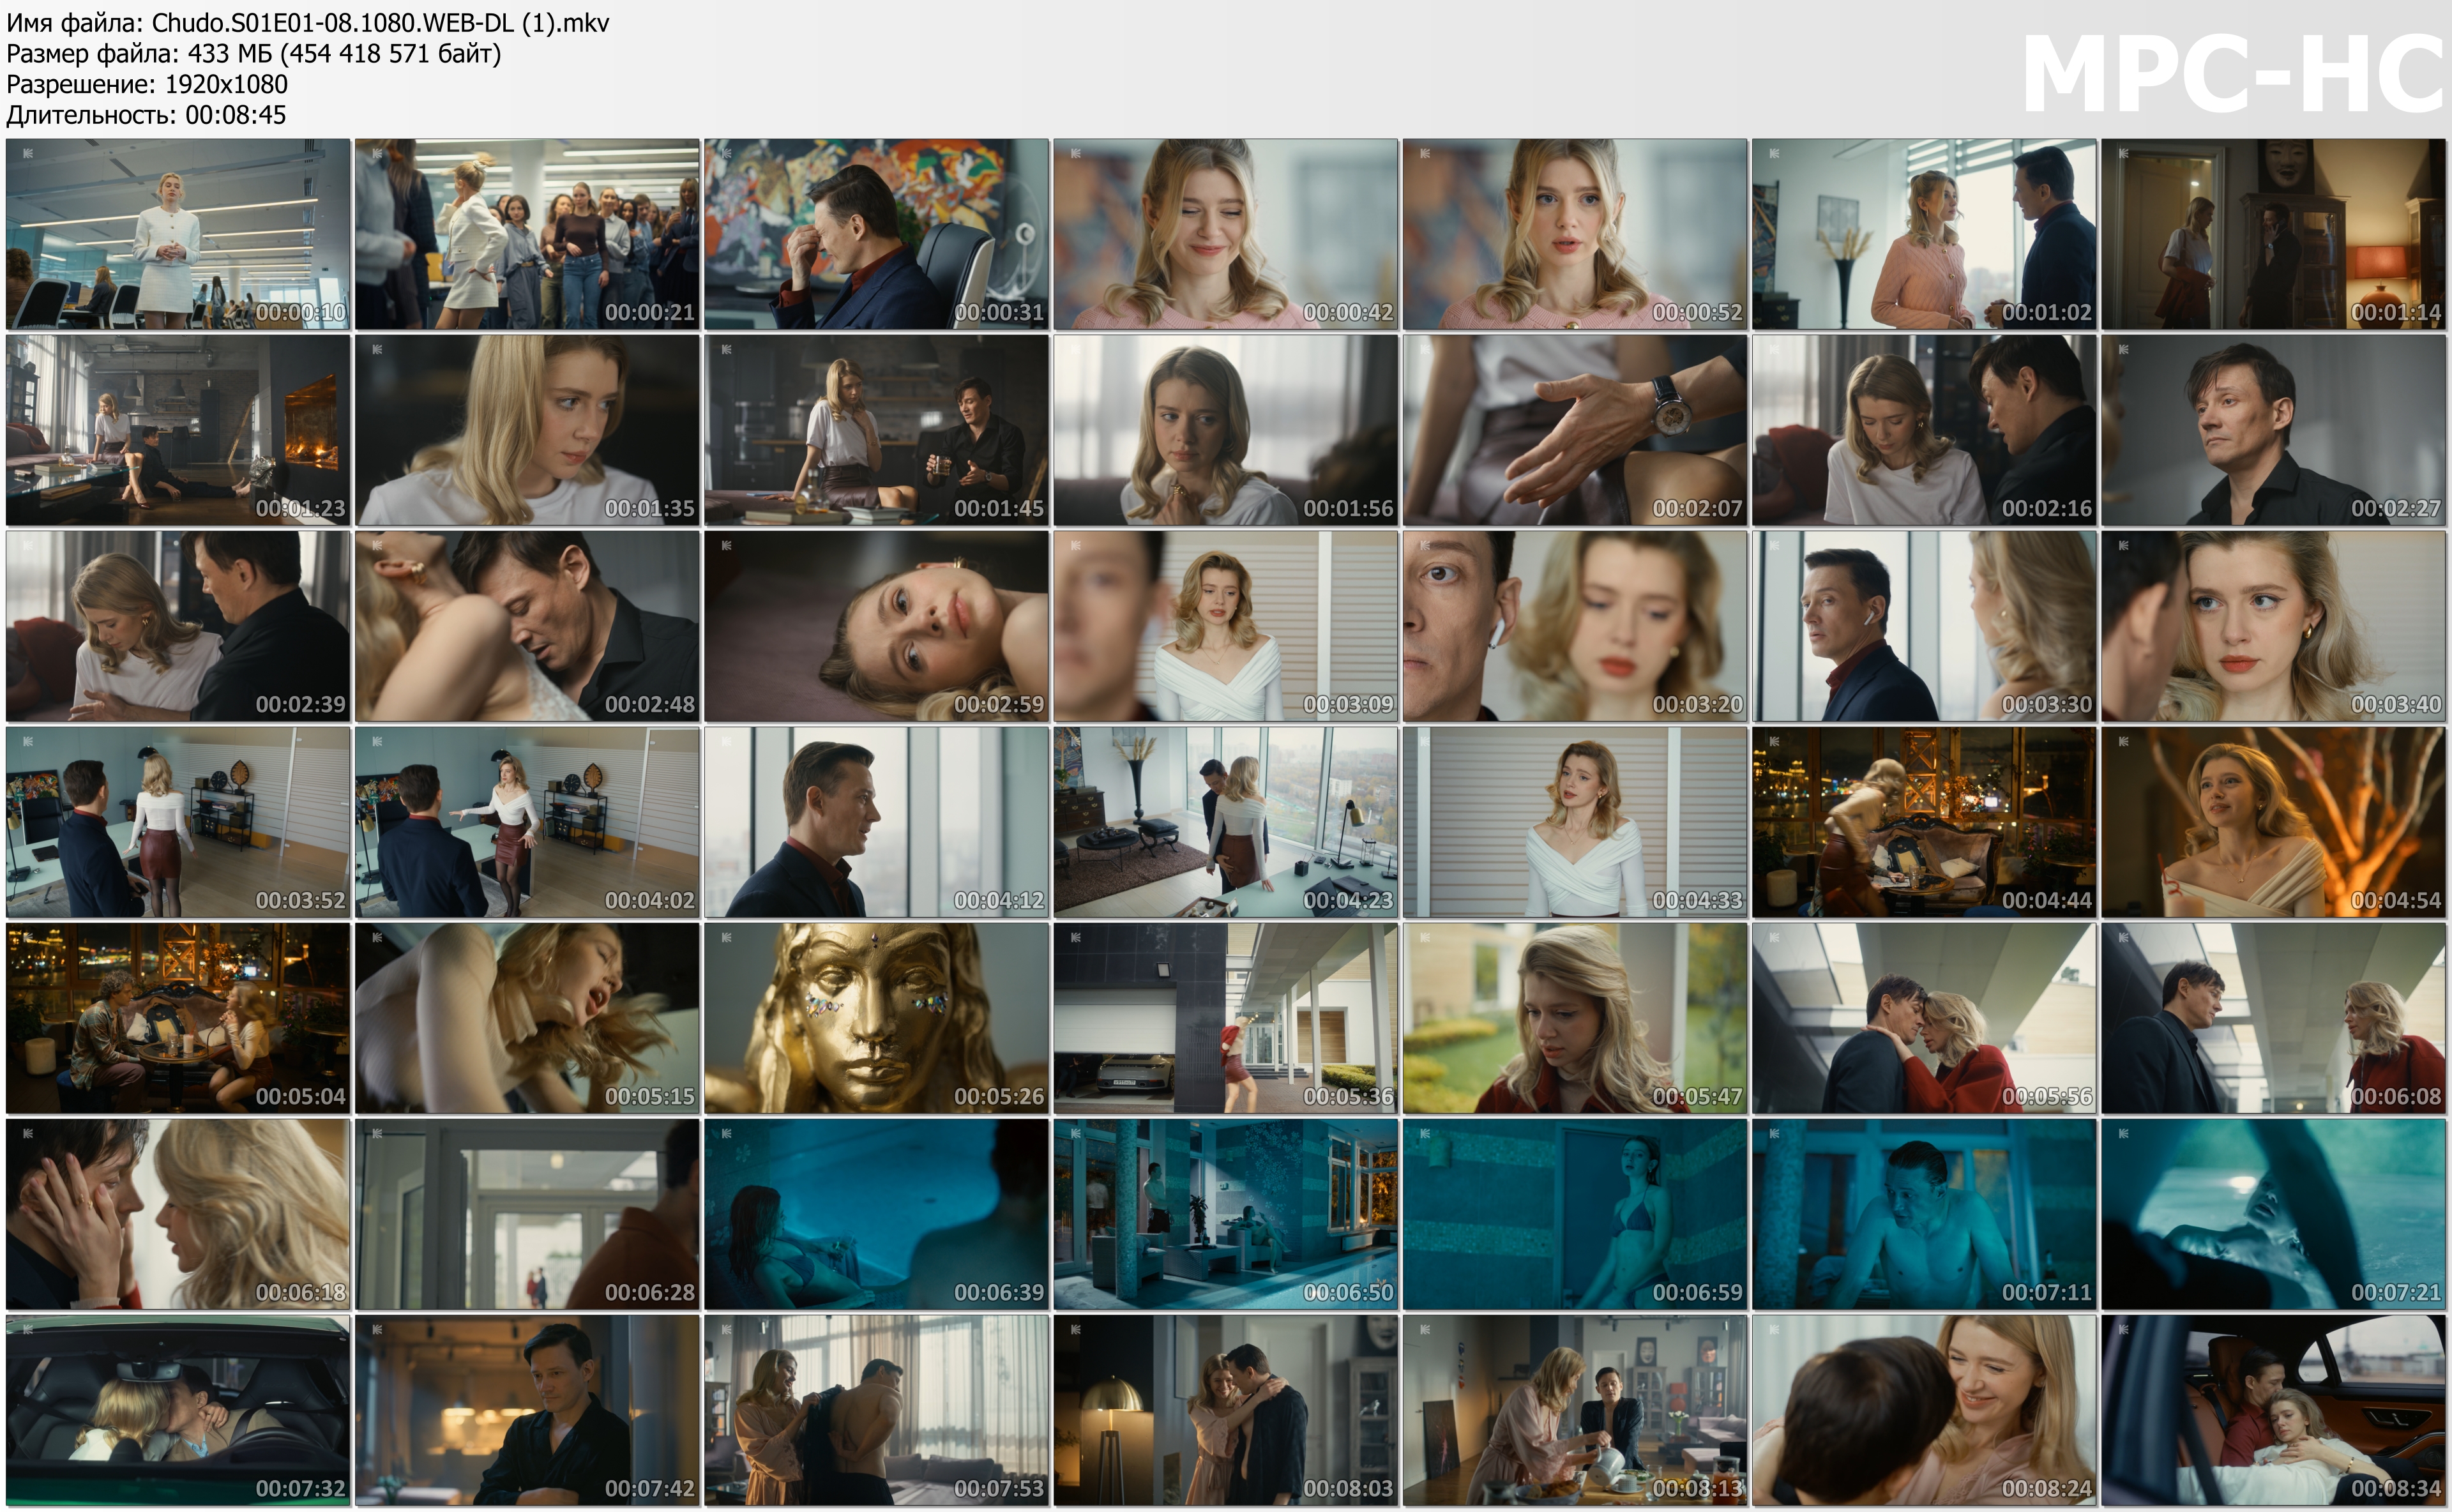Screen dimensions: 2452x1512
Task: Select the office scene at 00:03:52
Action: pyautogui.click(x=178, y=822)
